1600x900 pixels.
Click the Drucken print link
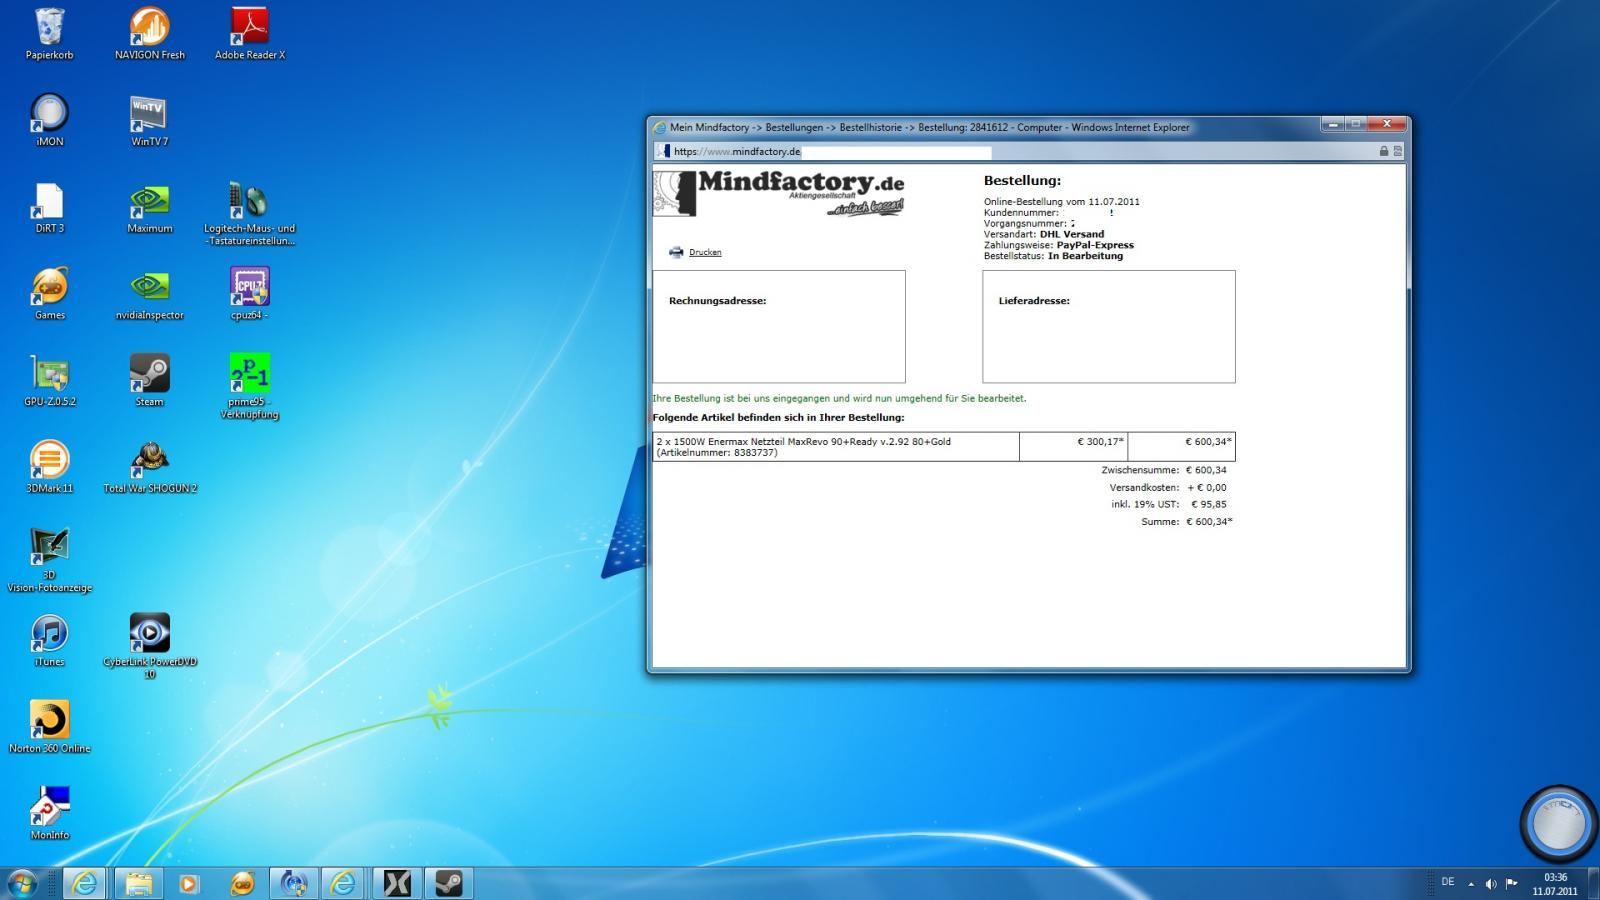705,252
